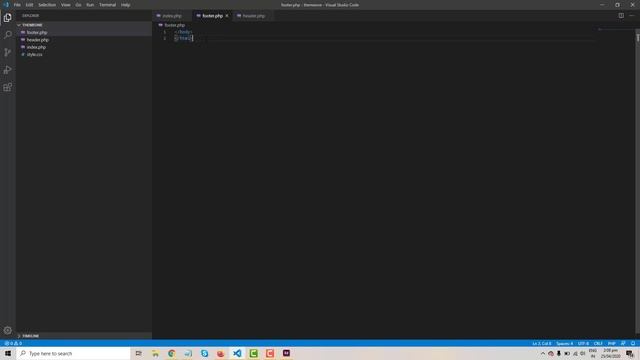
Task: Open the purple Adobe taskbar icon
Action: click(286, 353)
